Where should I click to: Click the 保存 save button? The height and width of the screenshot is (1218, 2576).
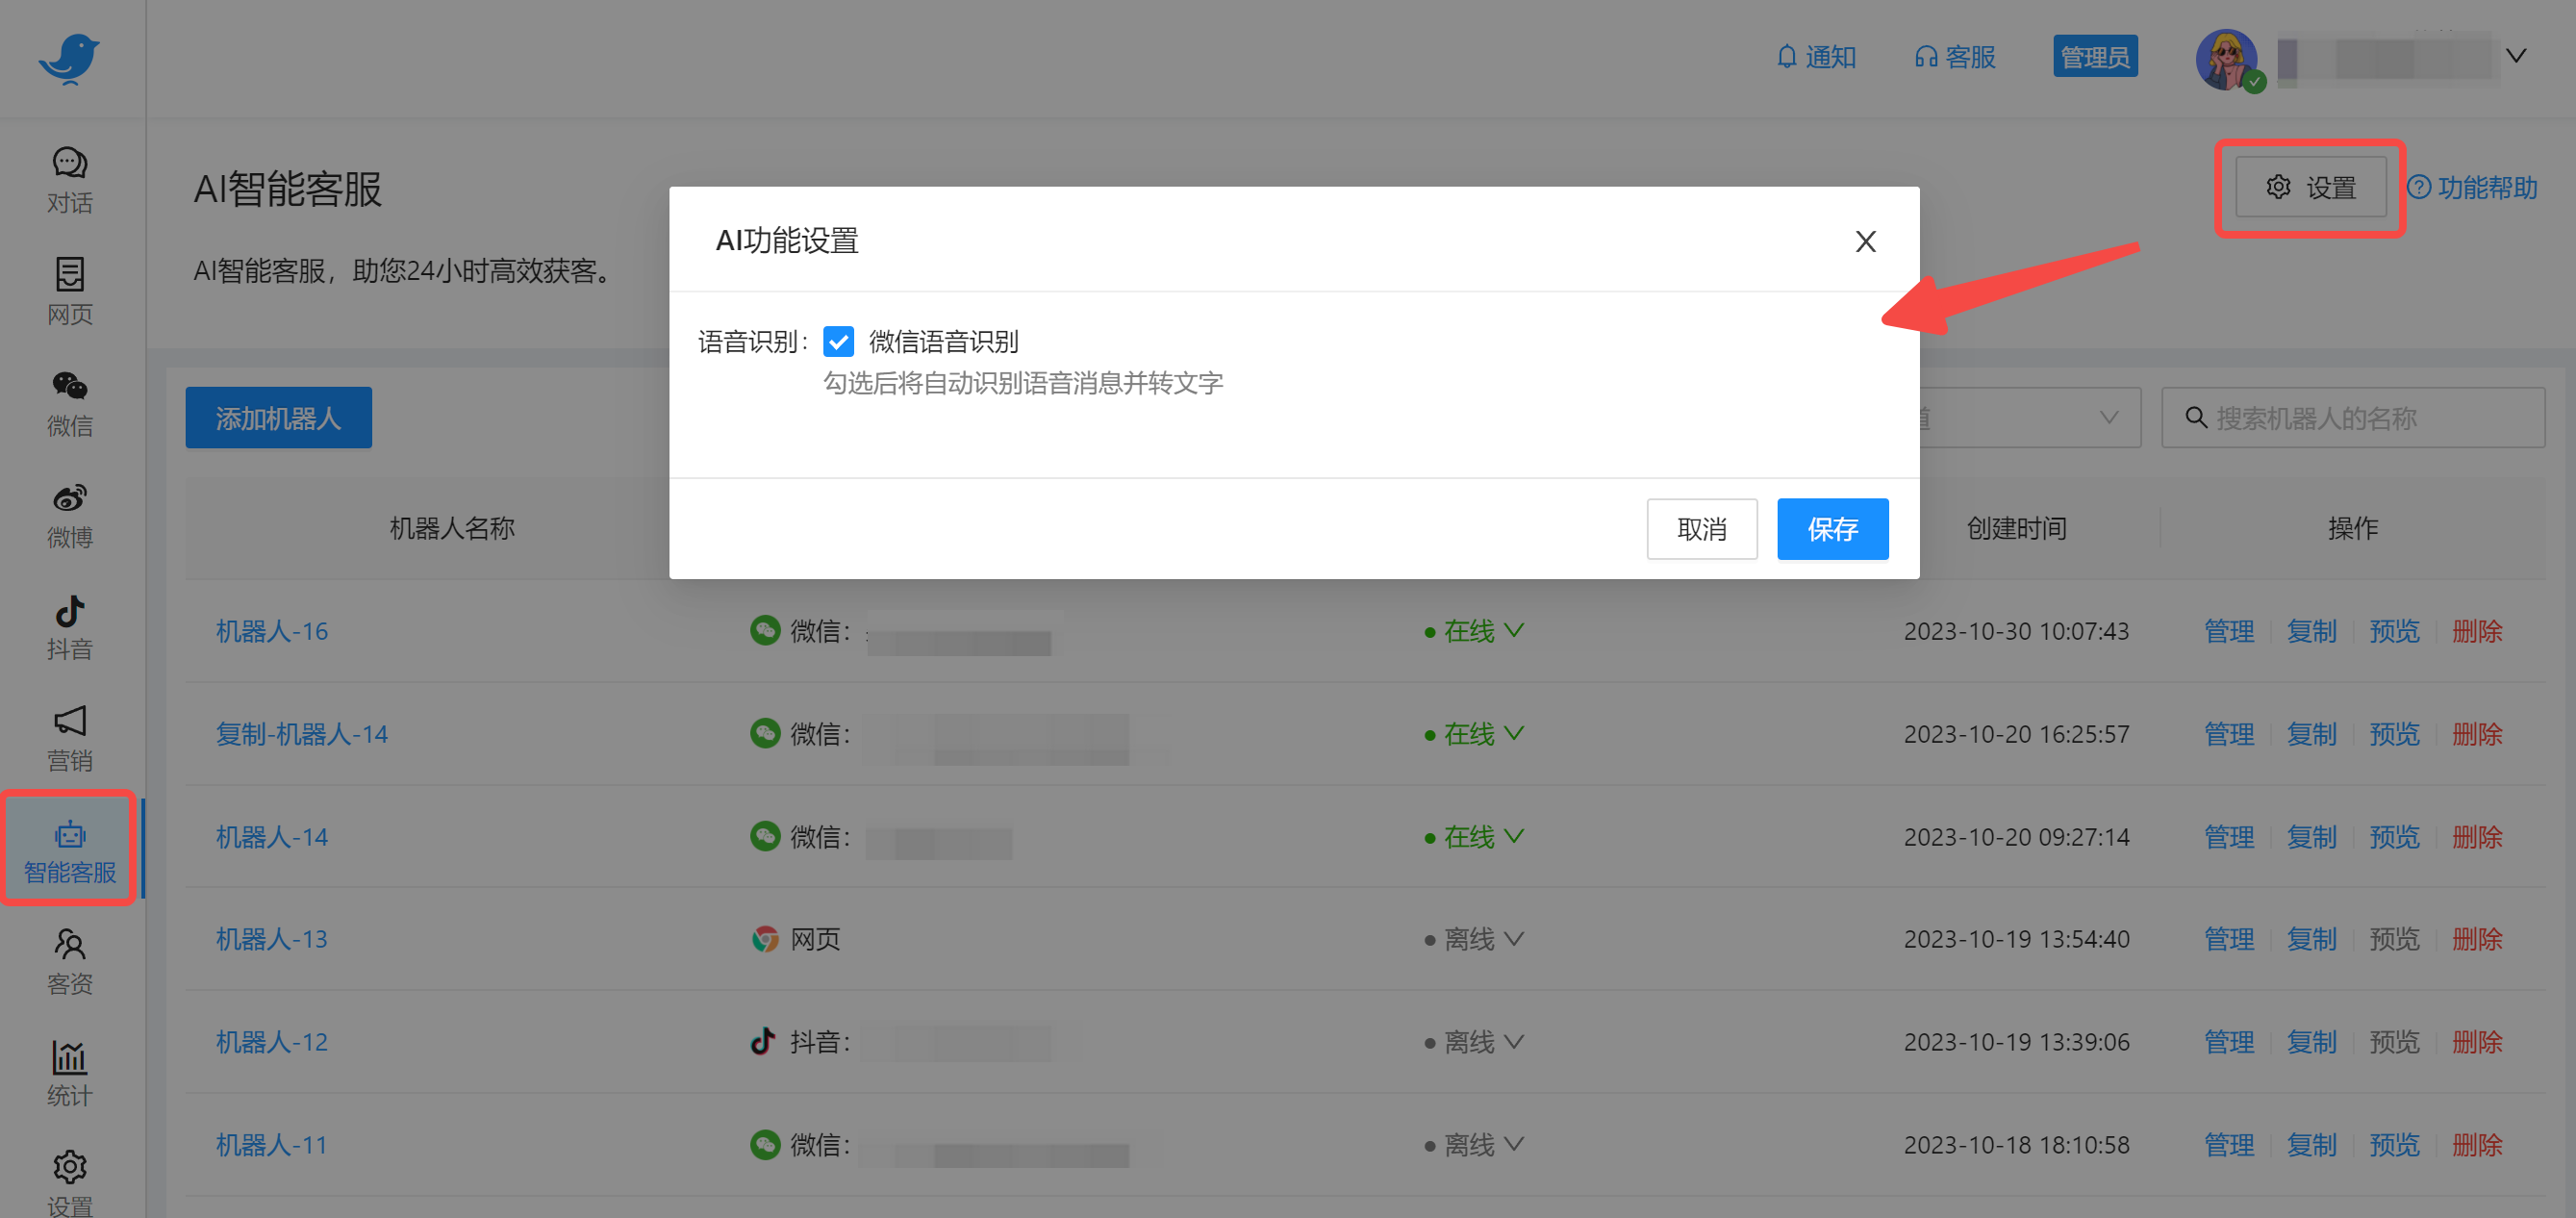1832,529
